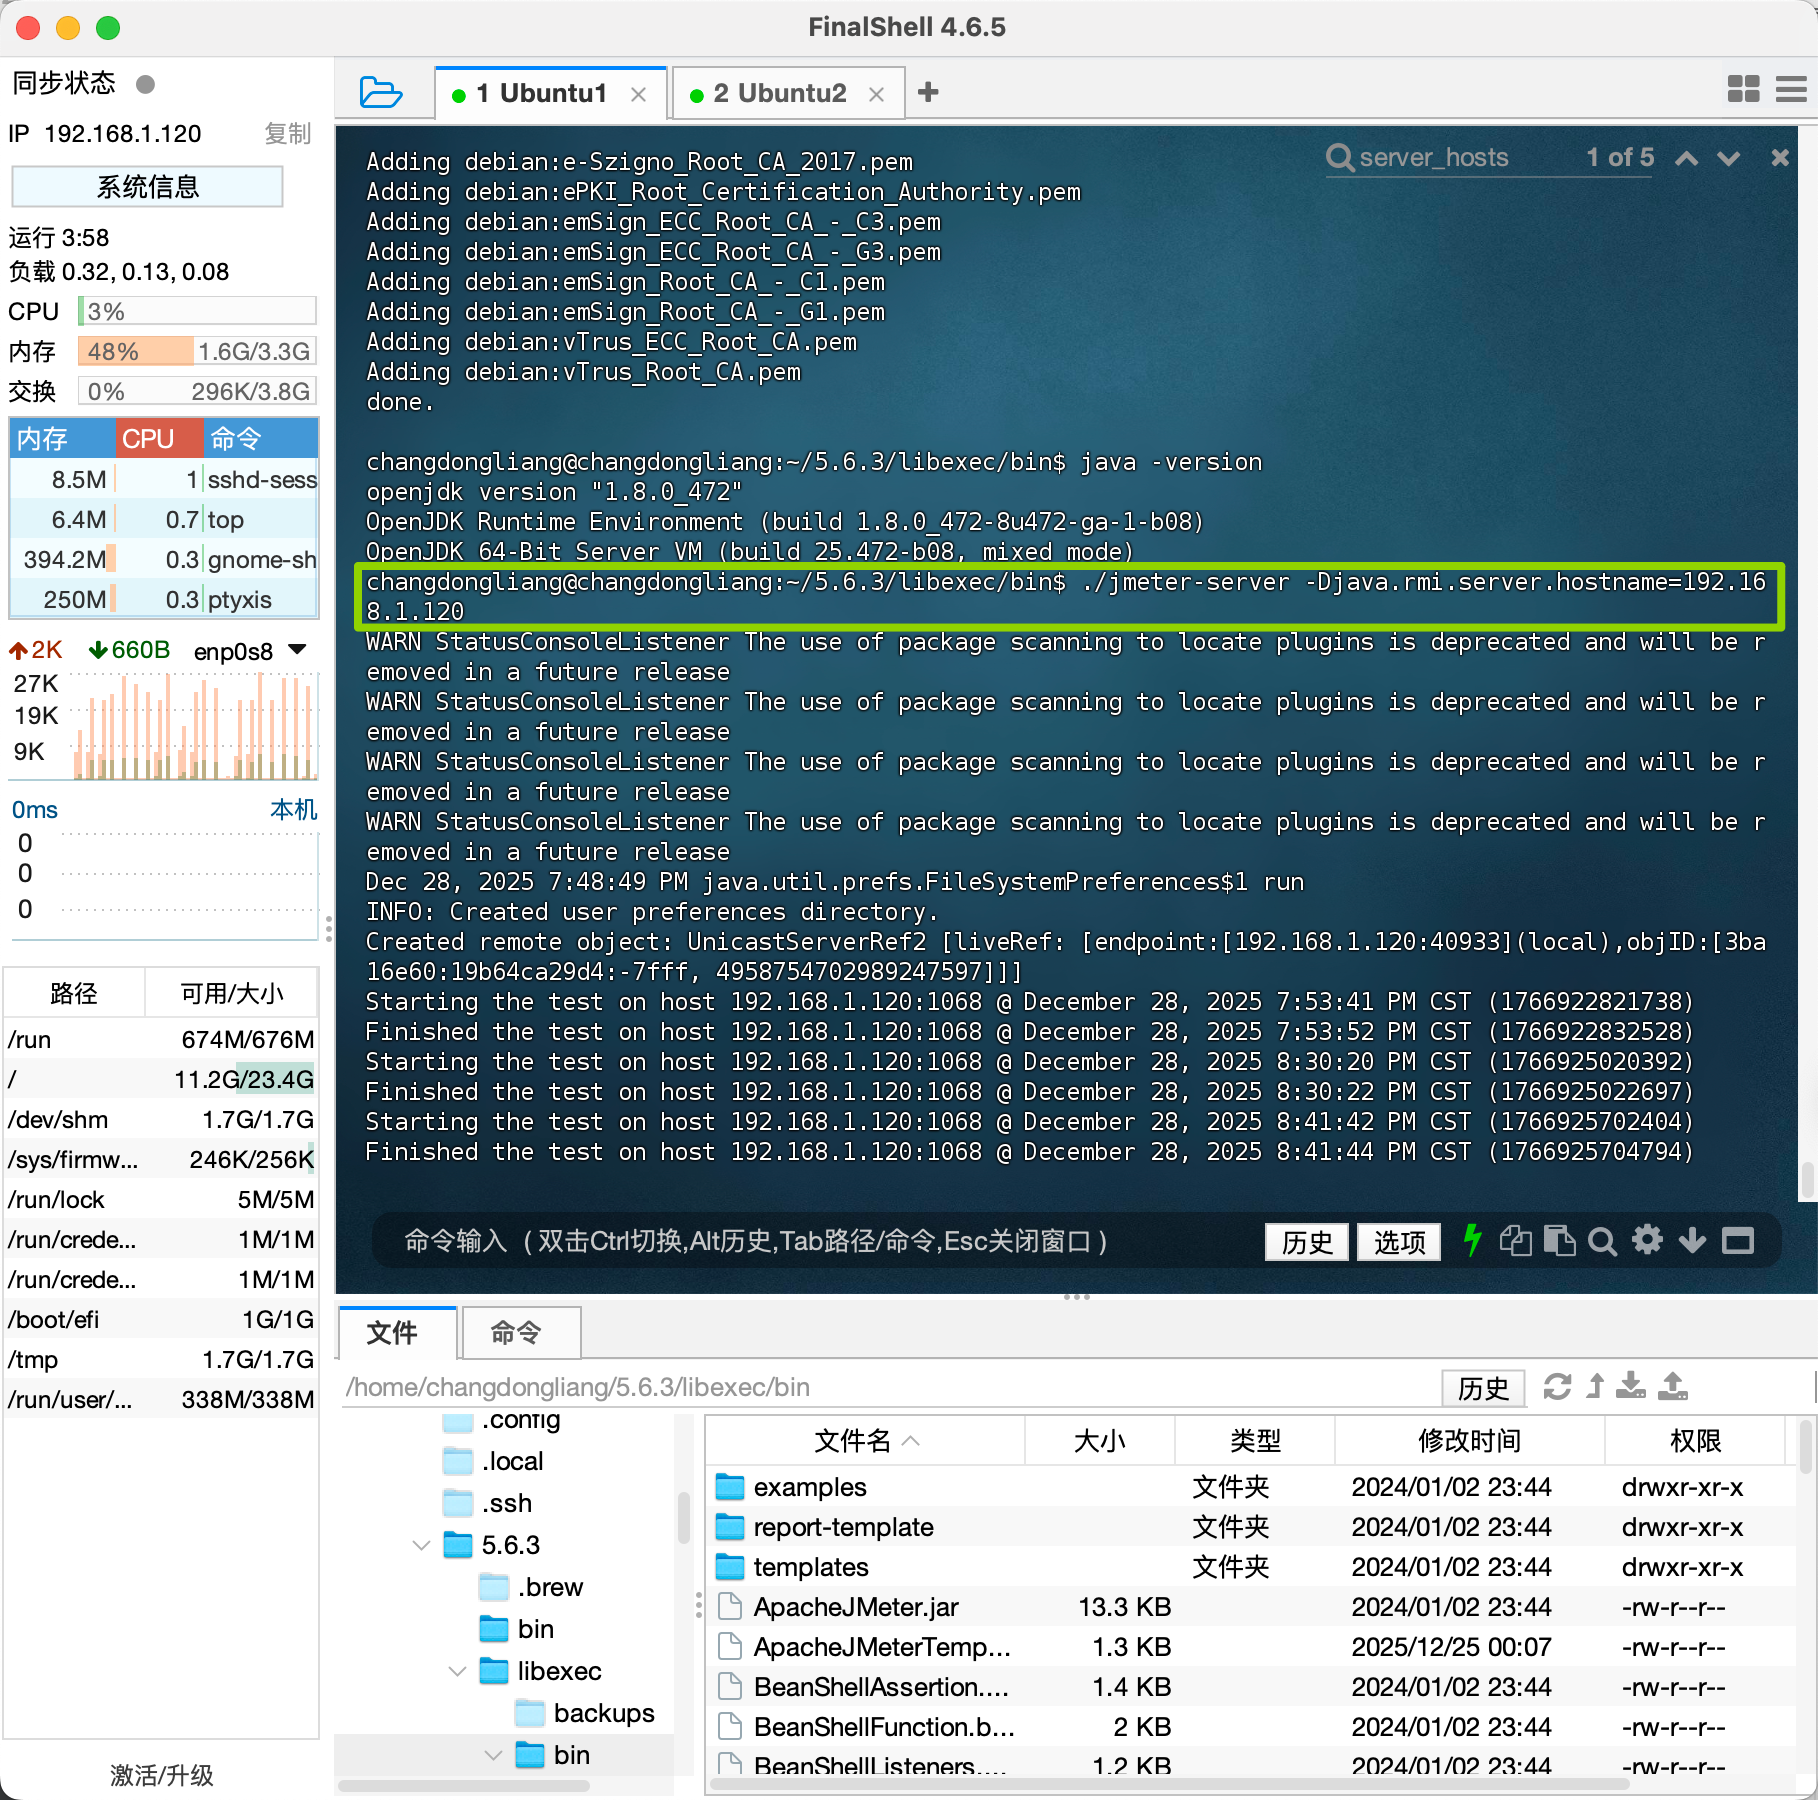Sort files by 大小 column

[x=1099, y=1440]
